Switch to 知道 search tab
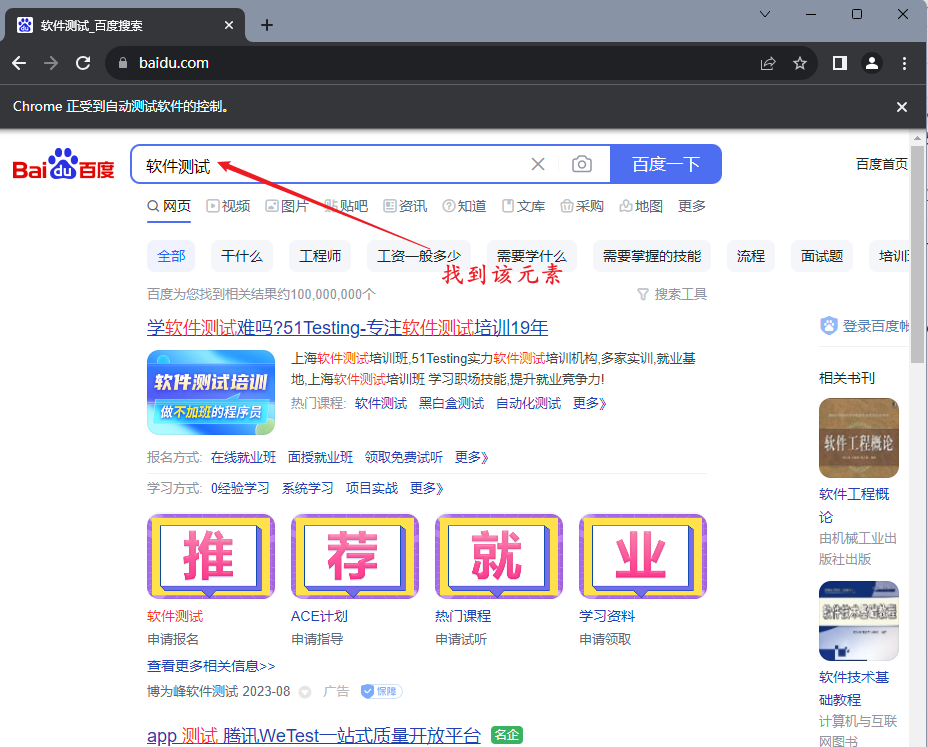Viewport: 928px width, 747px height. (465, 206)
